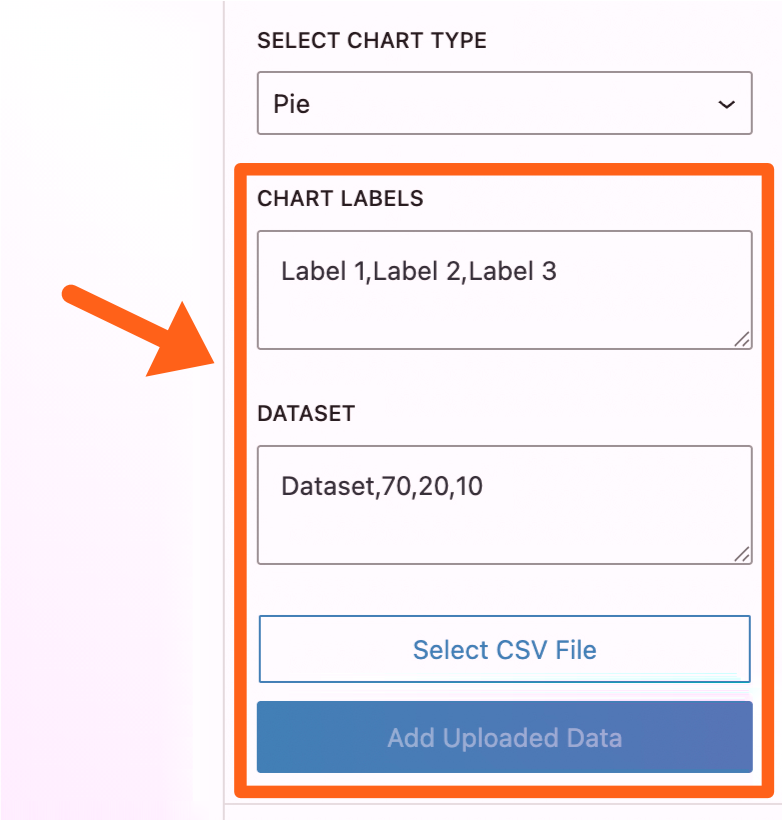Viewport: 782px width, 820px height.
Task: Grab the Dataset textarea resize handle
Action: [742, 554]
